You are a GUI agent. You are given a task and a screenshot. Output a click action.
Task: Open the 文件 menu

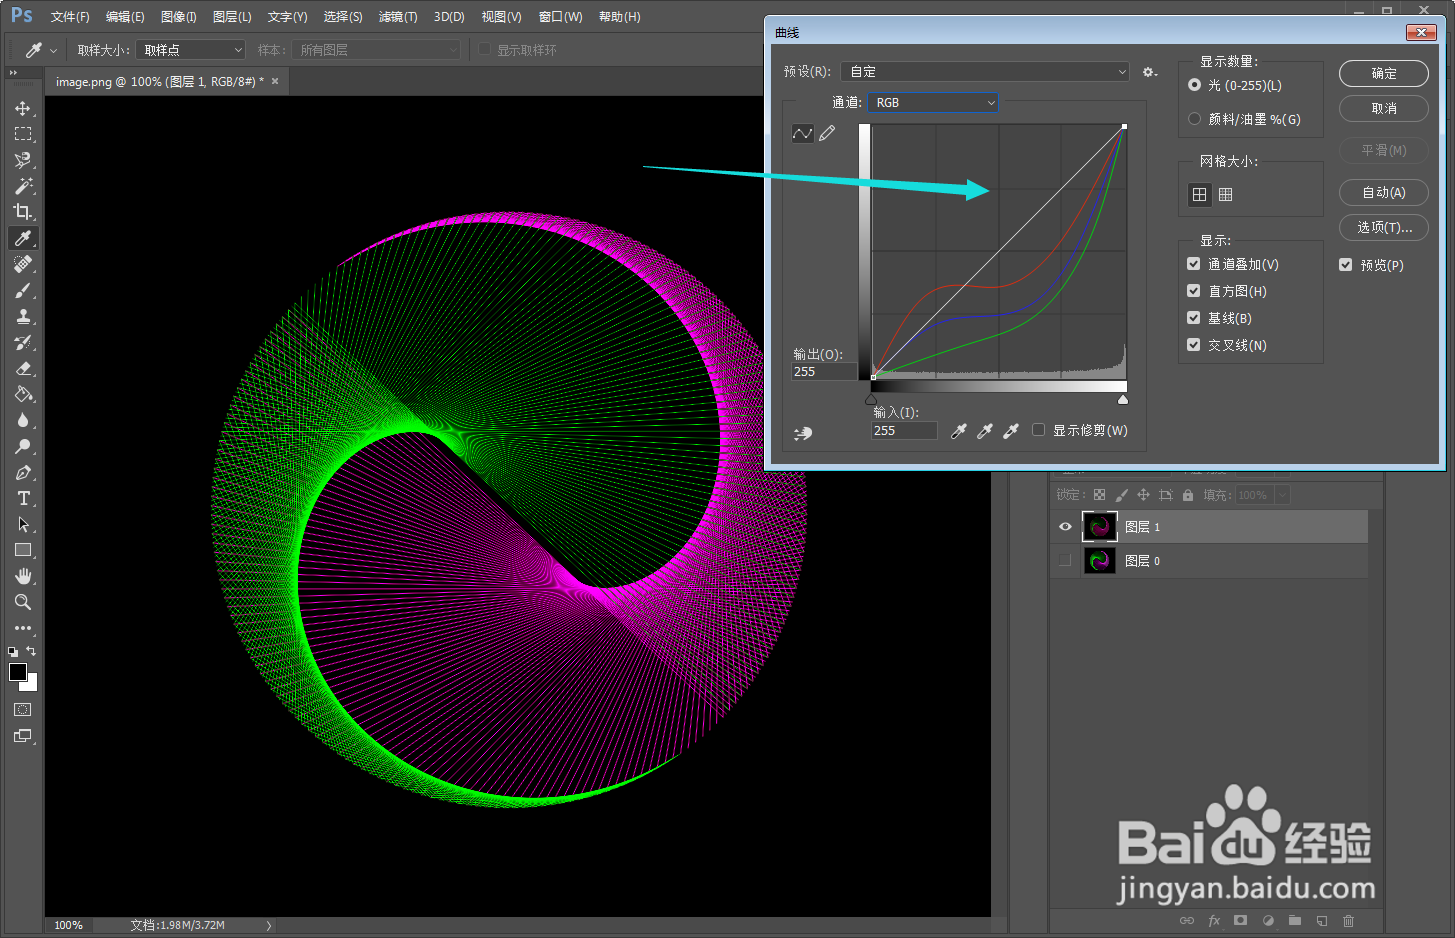point(70,17)
